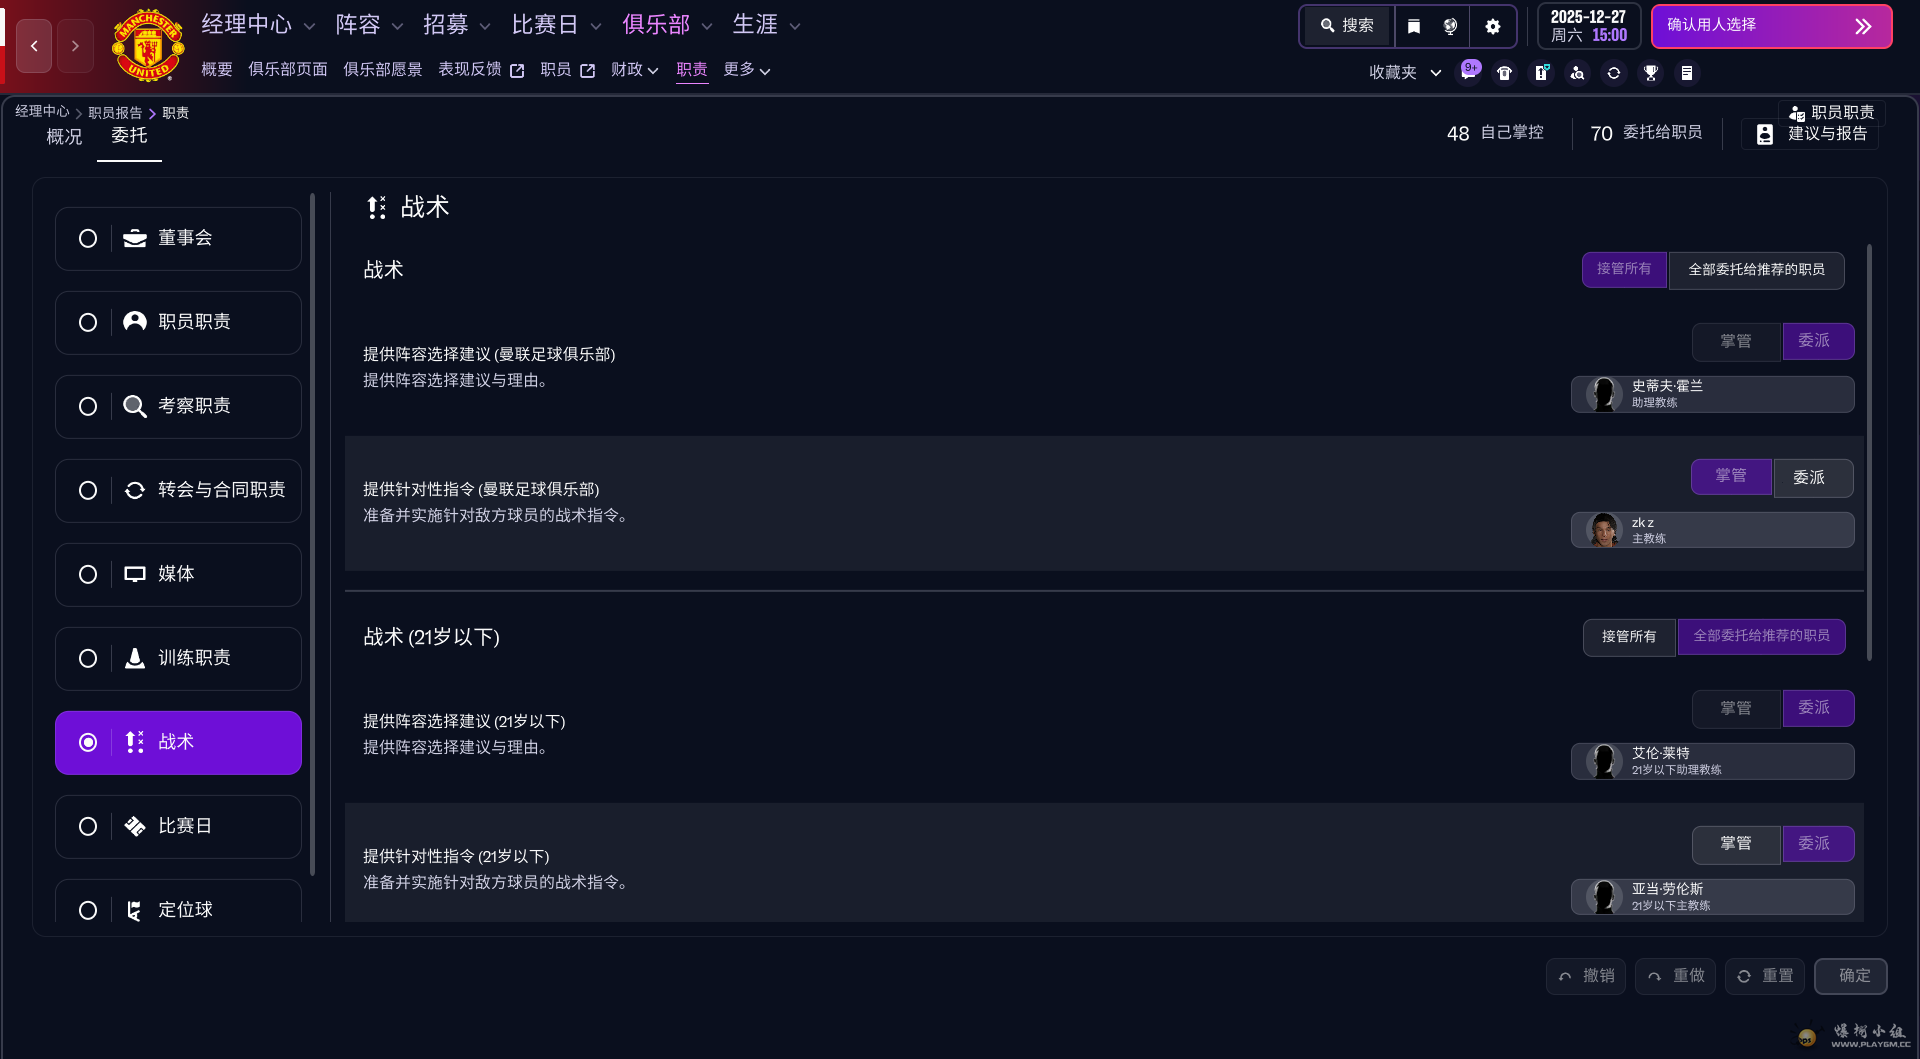Select the 训练职责 radio option
Viewport: 1920px width, 1059px height.
[88, 659]
